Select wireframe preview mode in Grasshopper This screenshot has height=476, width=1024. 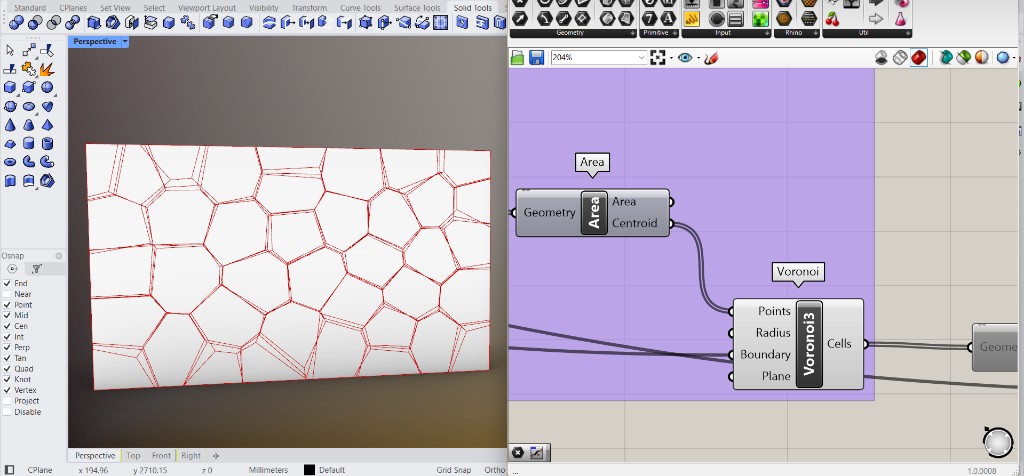[900, 57]
